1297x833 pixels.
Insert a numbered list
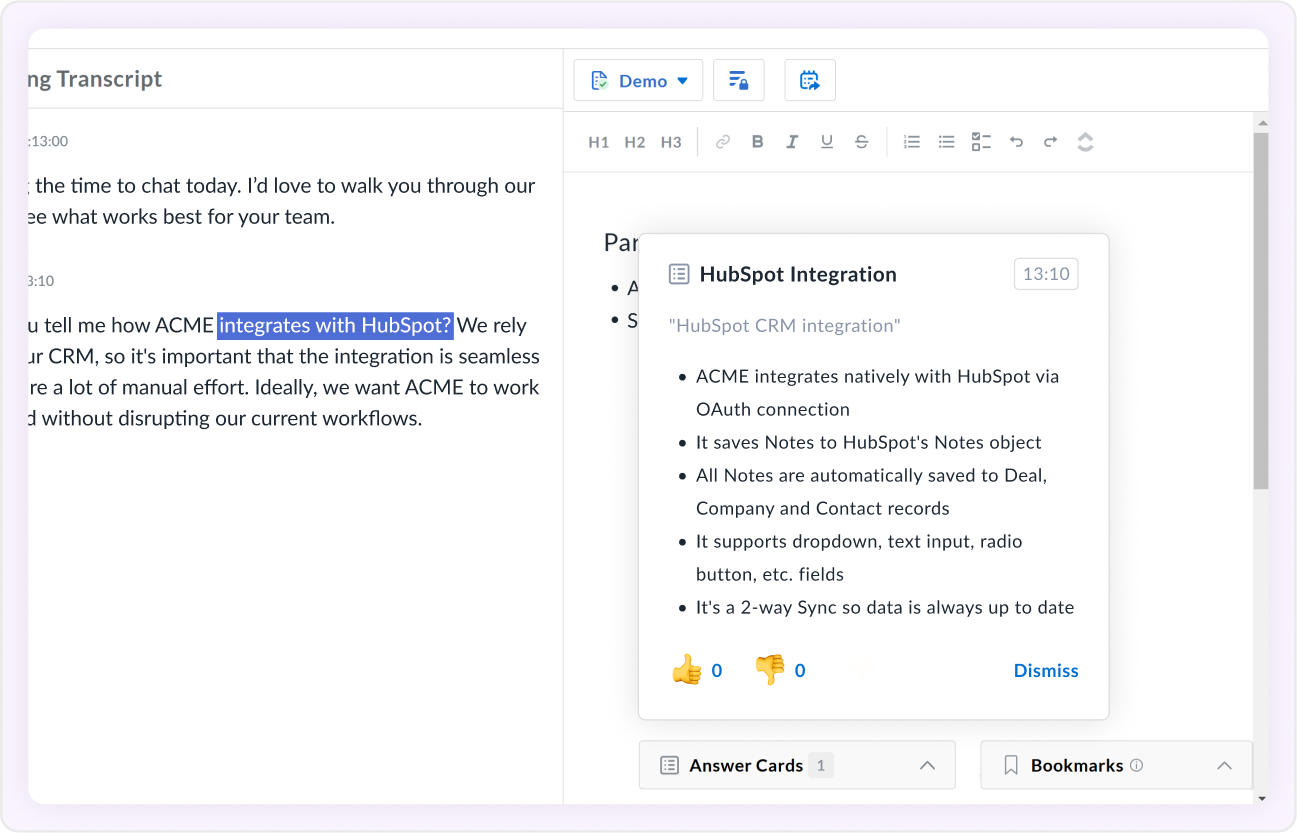pos(912,142)
